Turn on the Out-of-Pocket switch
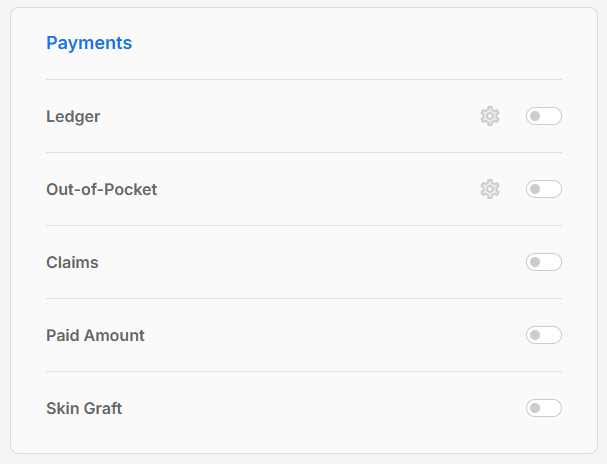The width and height of the screenshot is (607, 464). (543, 189)
